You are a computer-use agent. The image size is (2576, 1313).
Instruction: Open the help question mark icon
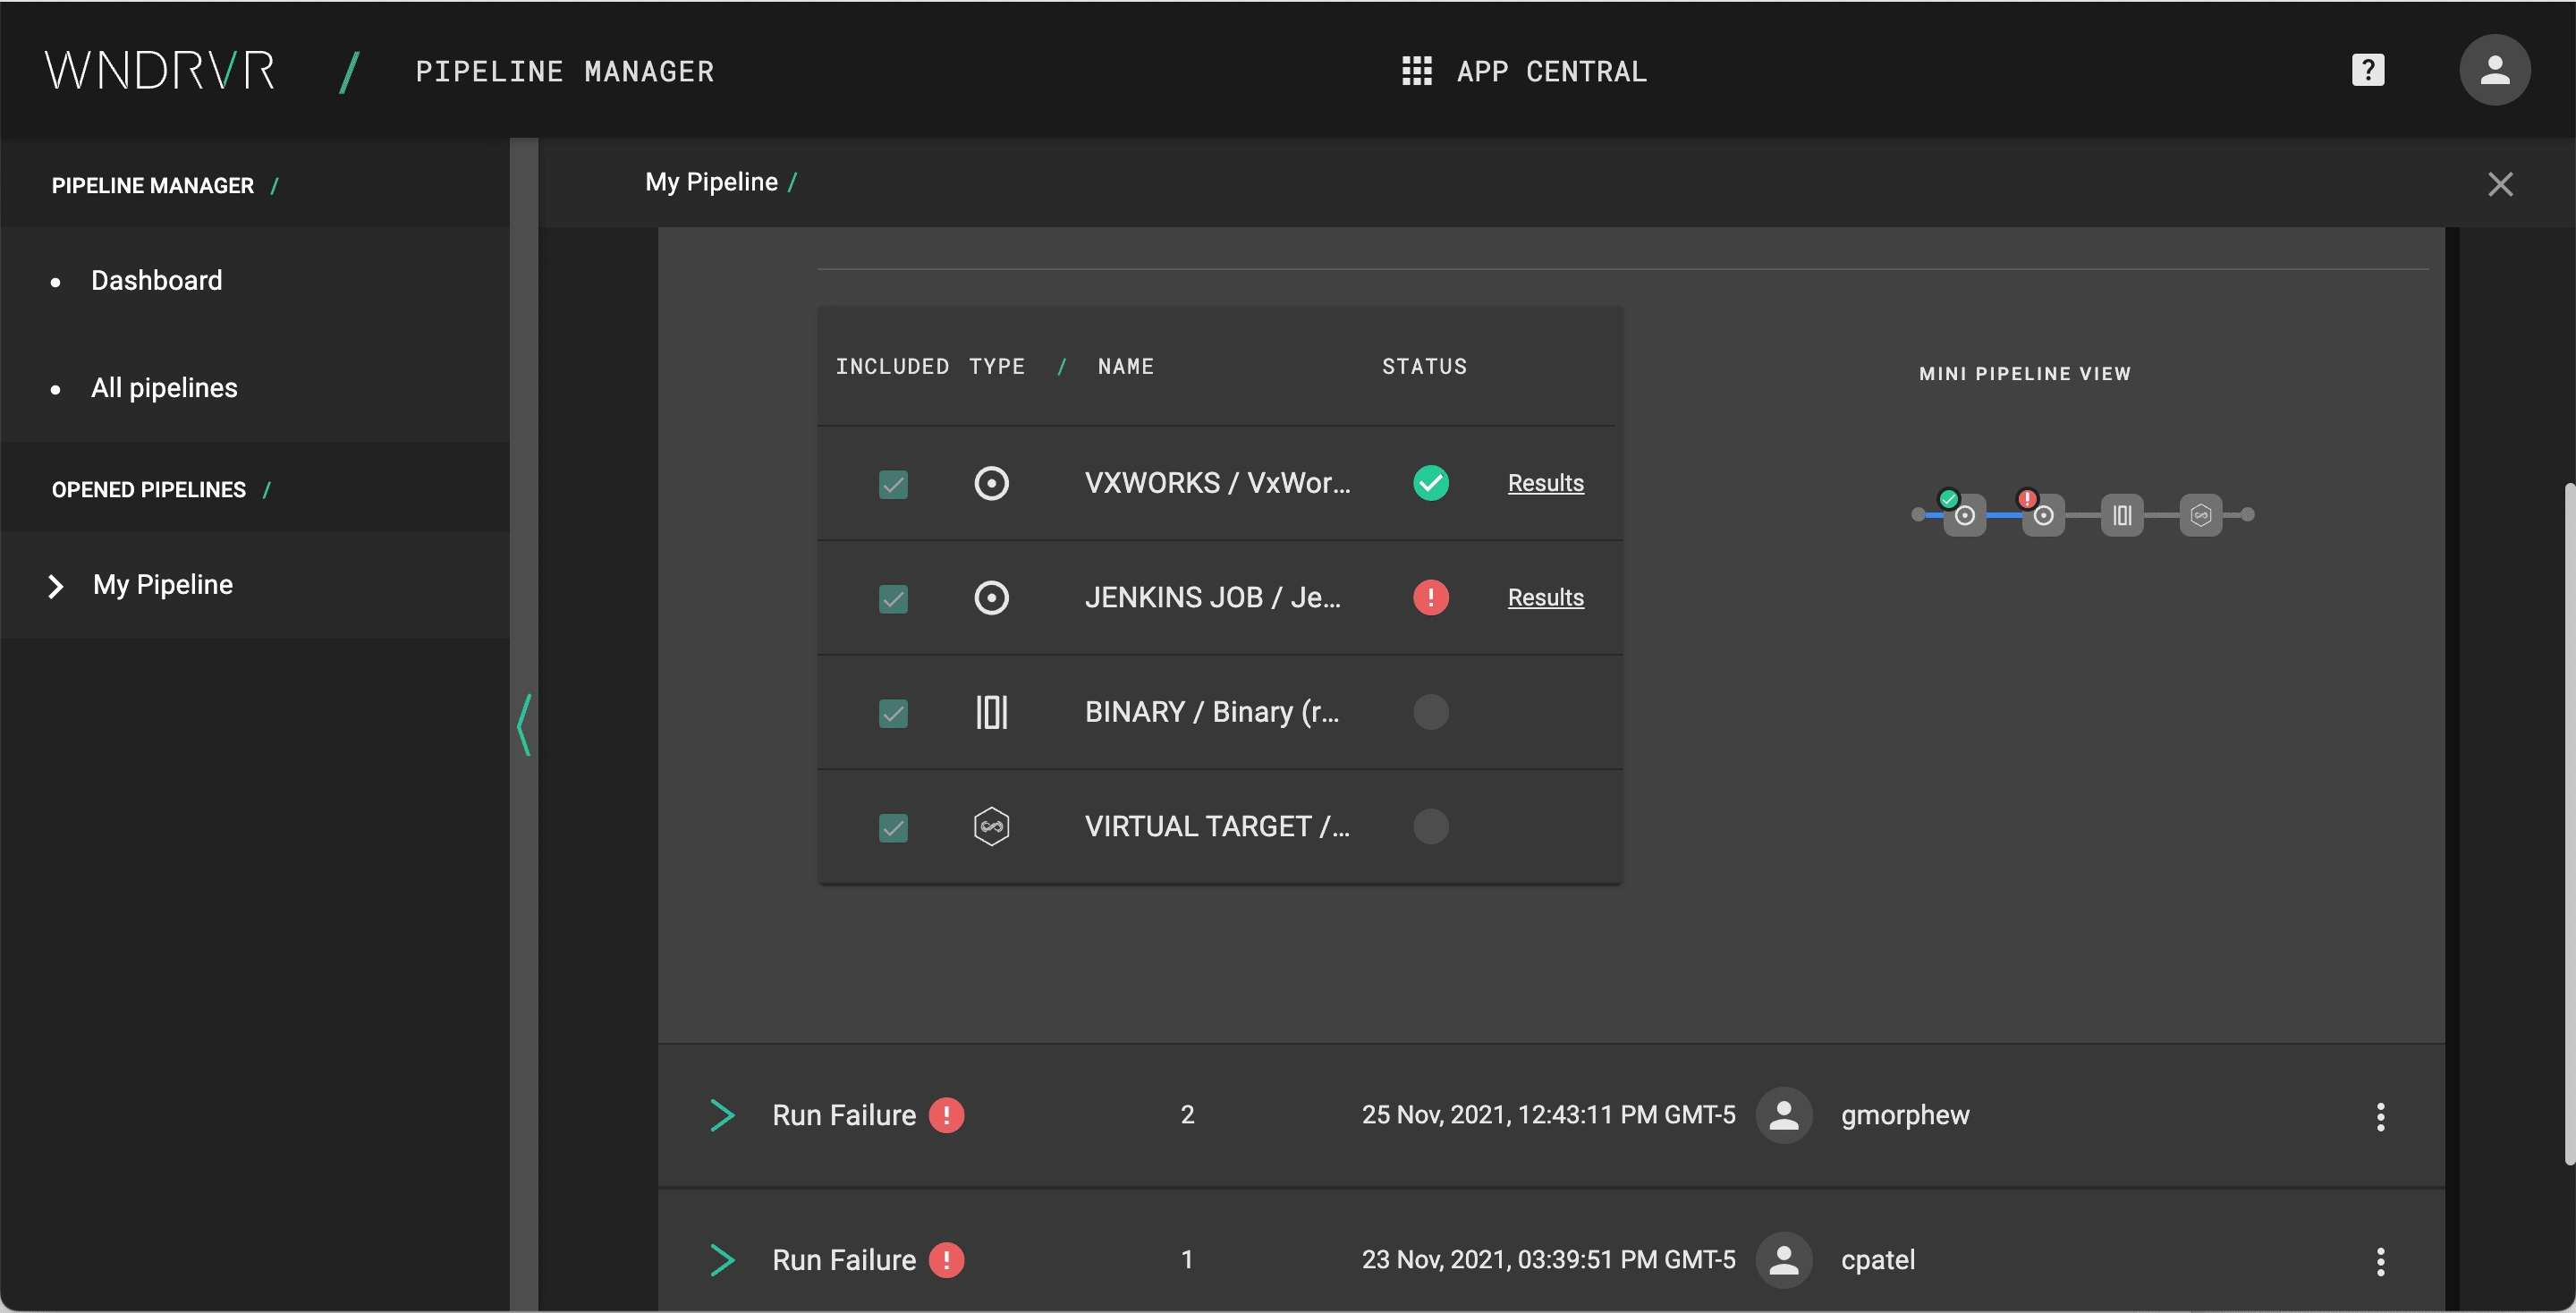[x=2367, y=71]
